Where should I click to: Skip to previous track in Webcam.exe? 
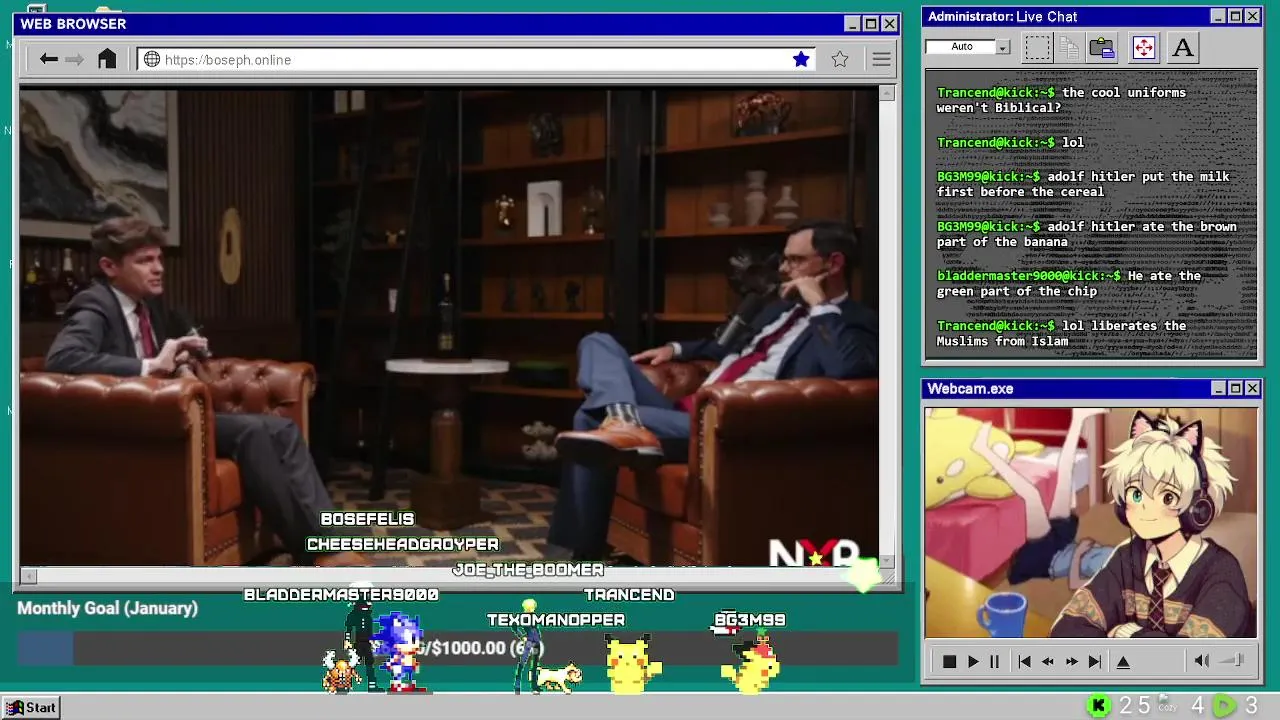coord(1024,661)
